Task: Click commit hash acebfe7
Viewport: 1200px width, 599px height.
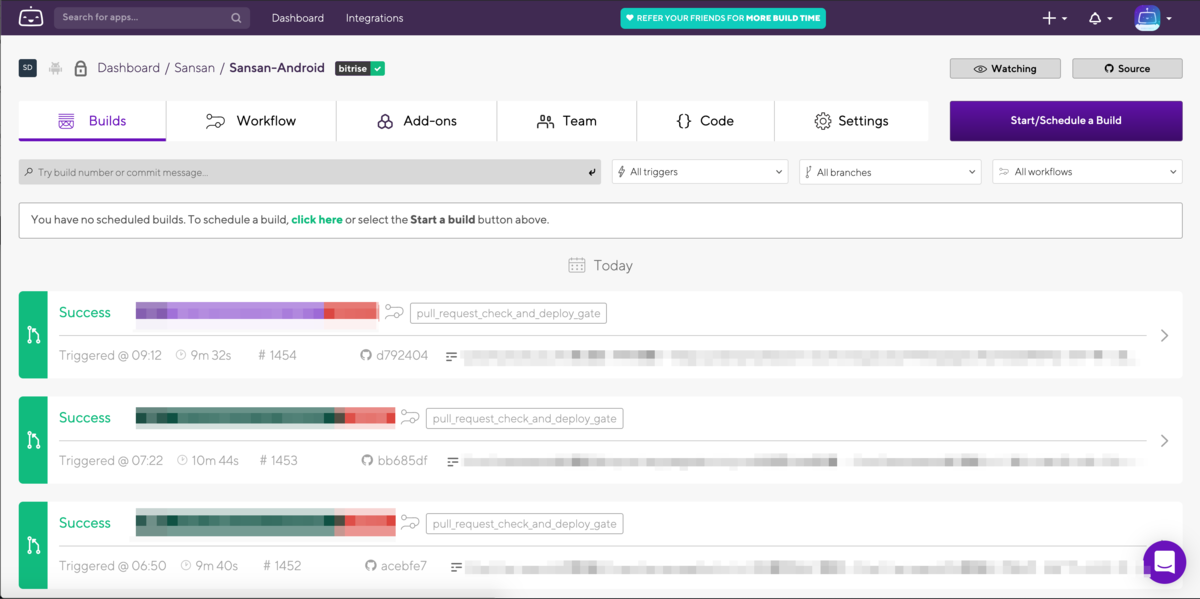Action: [x=404, y=565]
